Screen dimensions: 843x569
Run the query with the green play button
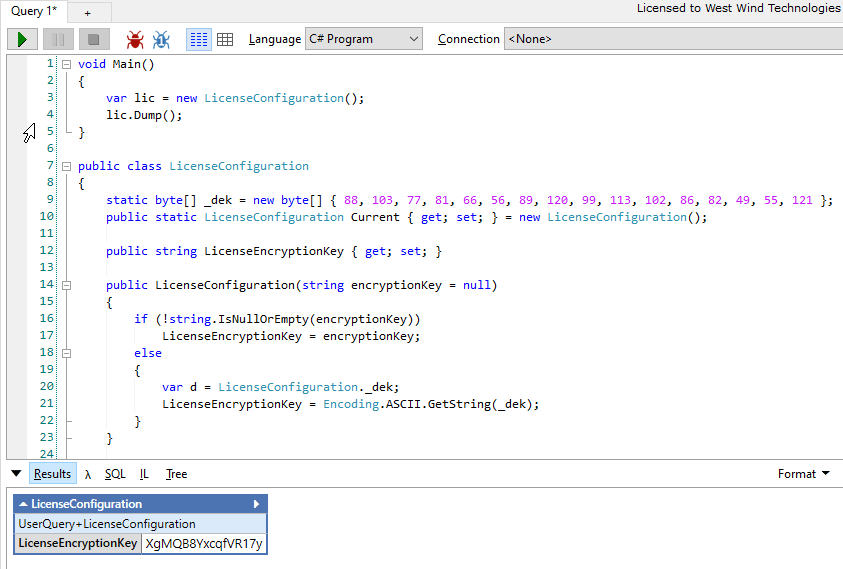[x=22, y=39]
